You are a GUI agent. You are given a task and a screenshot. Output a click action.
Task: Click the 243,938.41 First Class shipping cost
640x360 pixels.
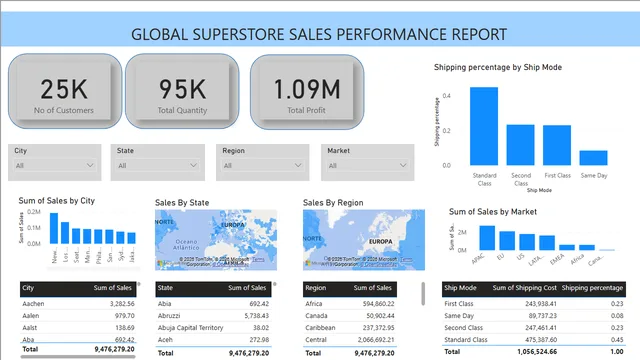tap(541, 304)
